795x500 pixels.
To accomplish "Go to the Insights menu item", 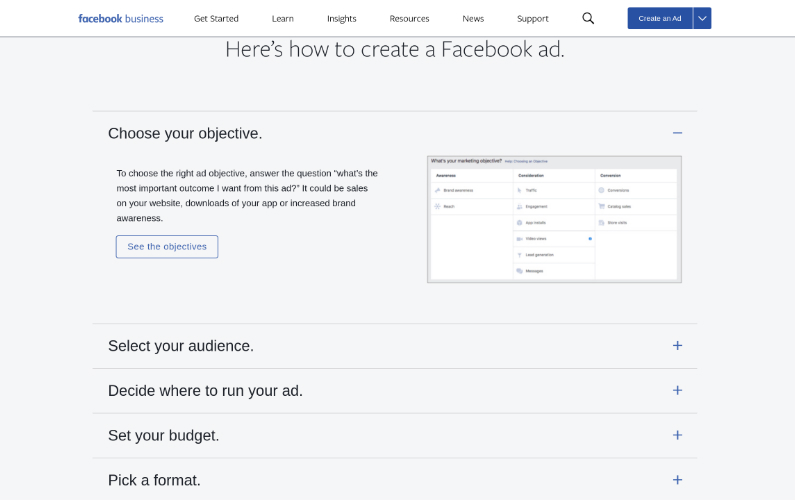I will 341,18.
